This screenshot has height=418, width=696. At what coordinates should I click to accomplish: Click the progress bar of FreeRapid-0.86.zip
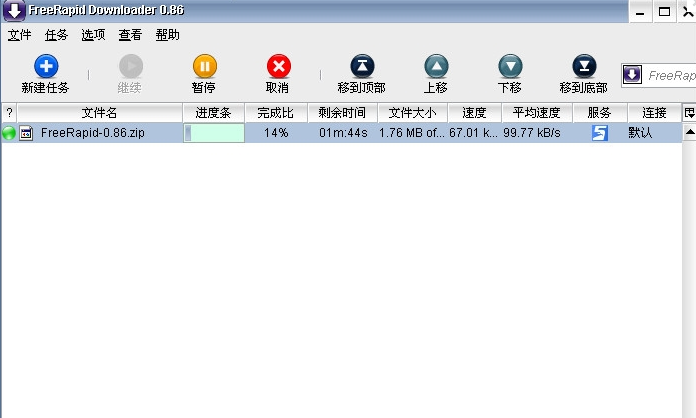pos(214,133)
